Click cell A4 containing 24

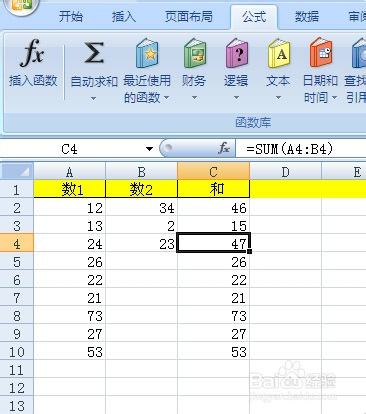[x=70, y=244]
